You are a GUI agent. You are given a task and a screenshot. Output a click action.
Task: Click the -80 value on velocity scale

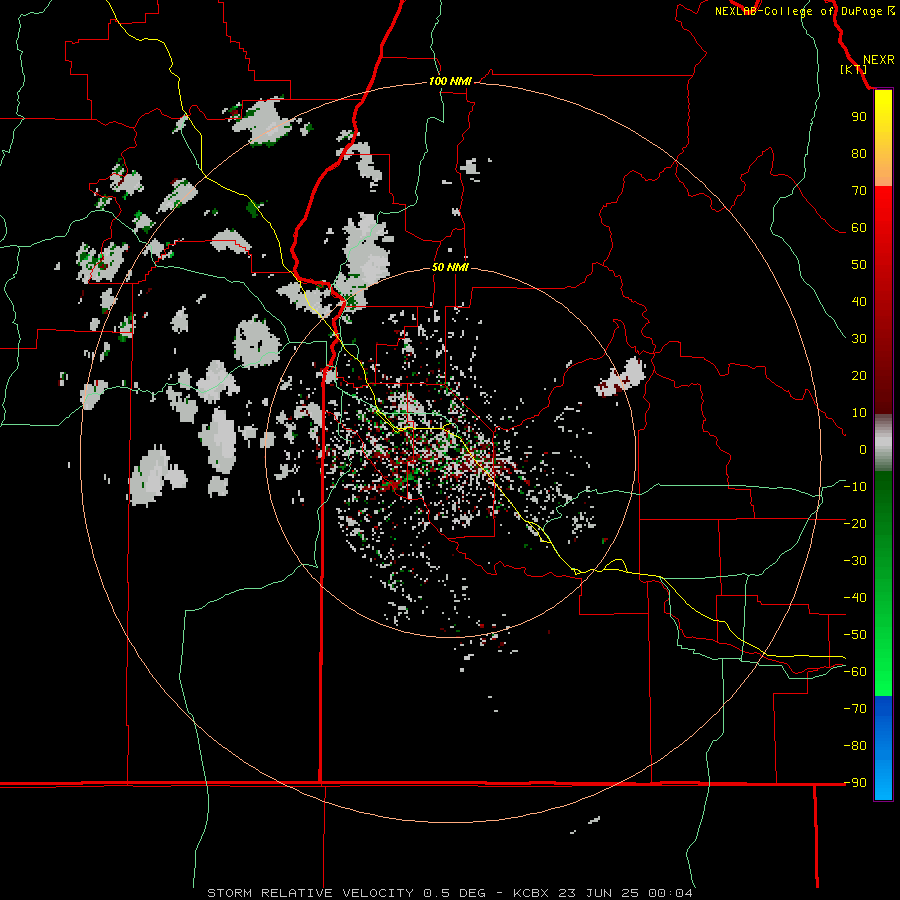coord(855,746)
